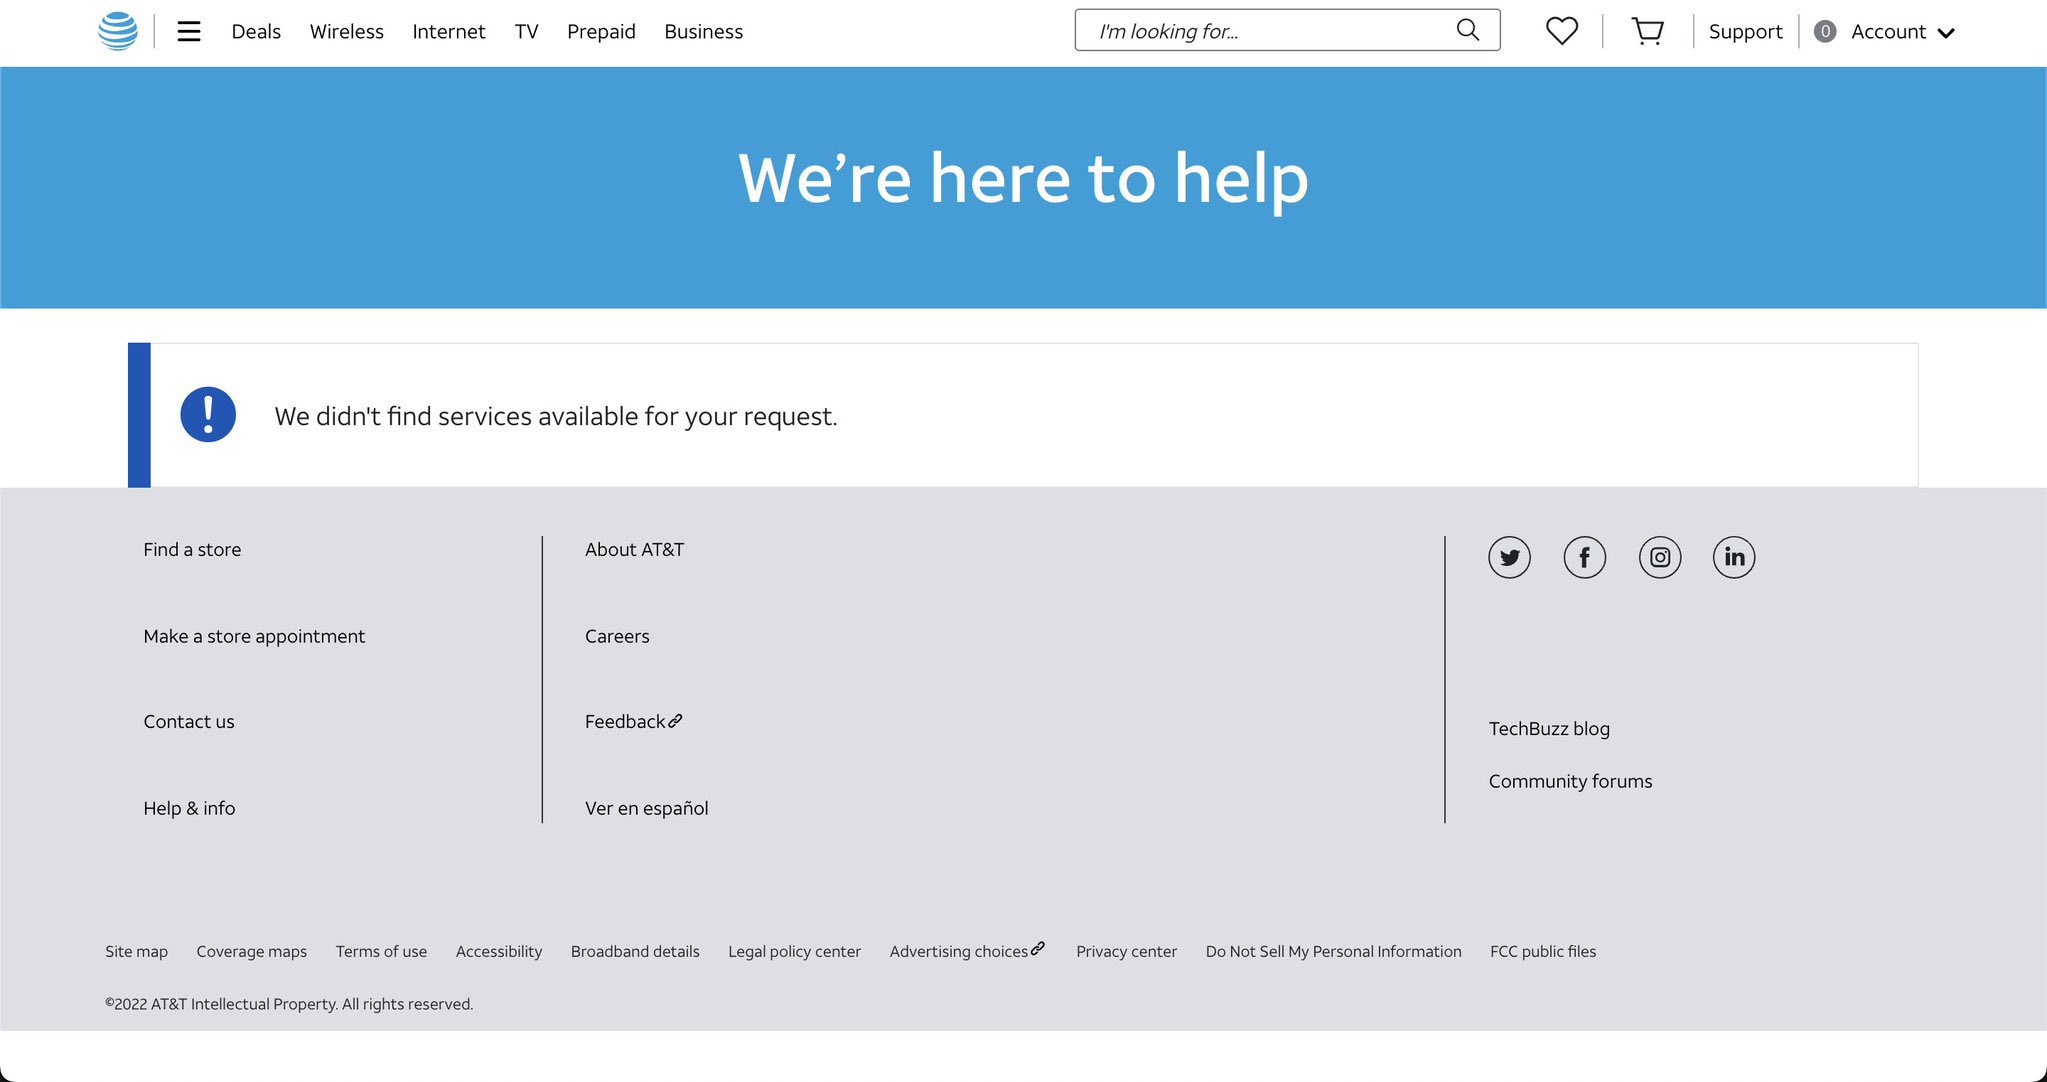Open Coverage maps footer link

click(251, 952)
